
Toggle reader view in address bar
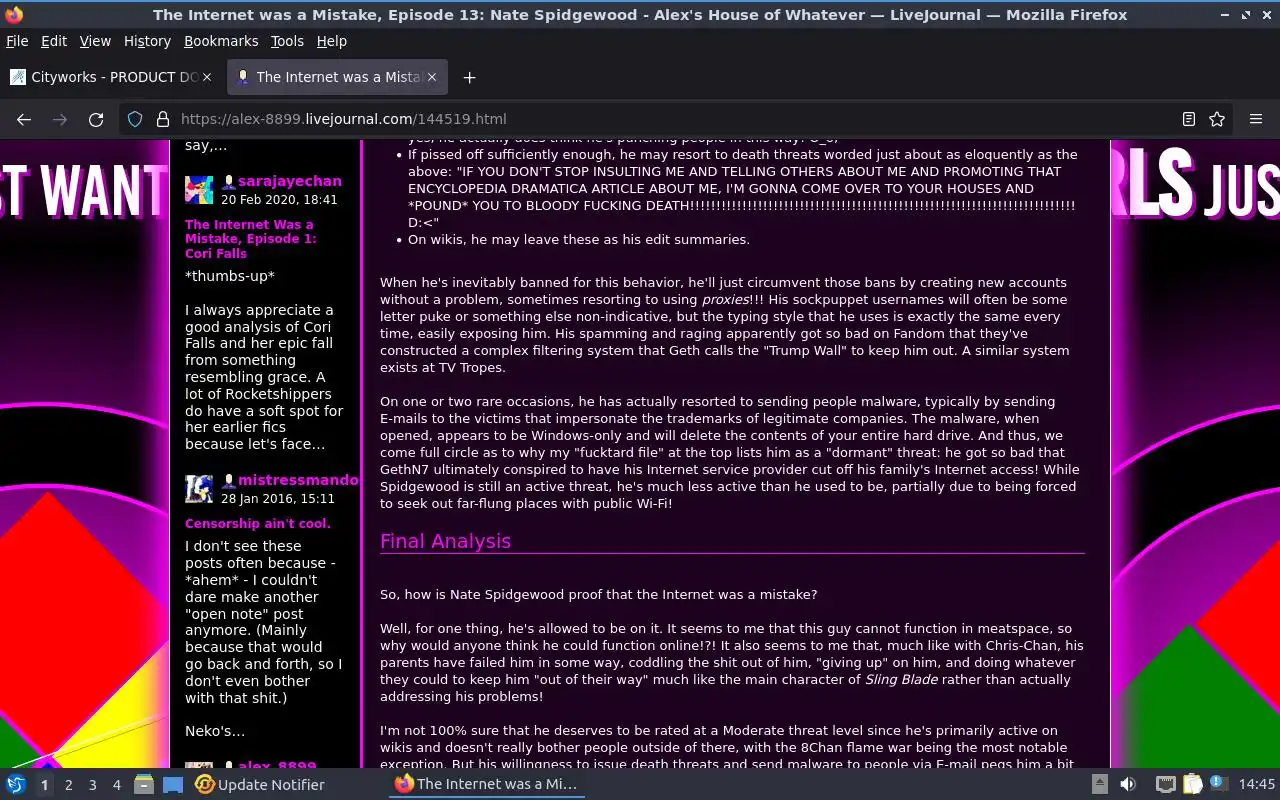1188,119
